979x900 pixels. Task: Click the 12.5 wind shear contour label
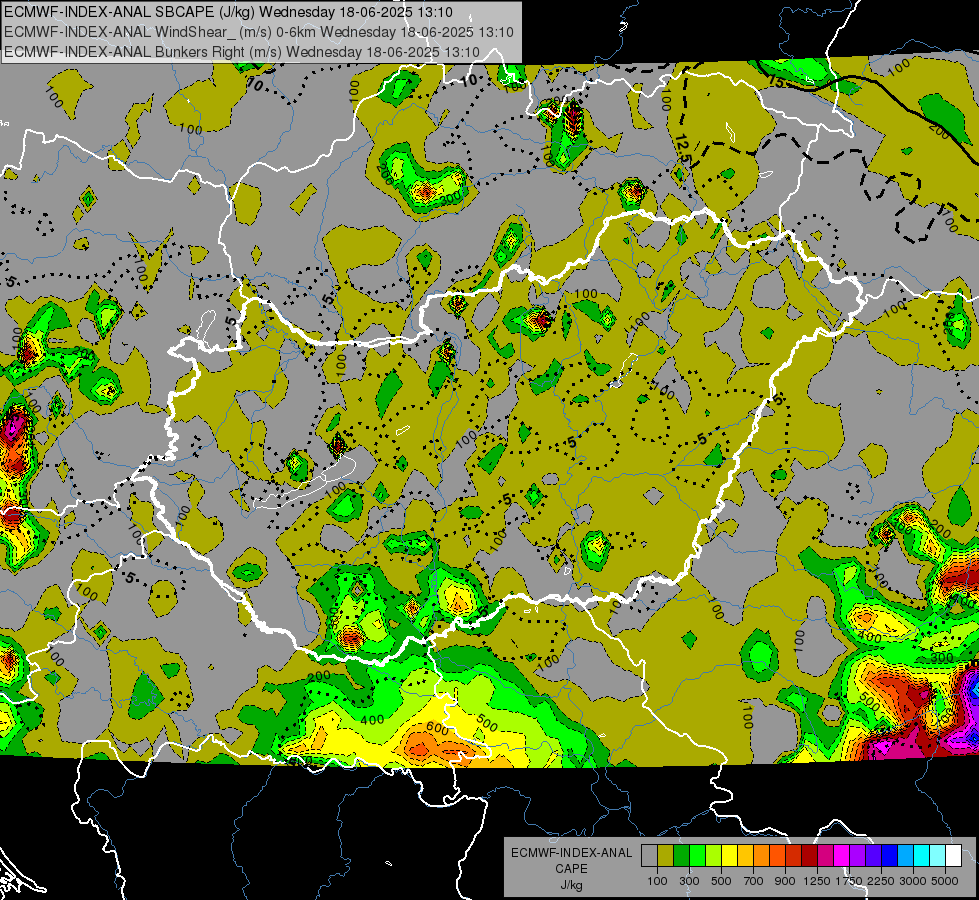pos(683,149)
